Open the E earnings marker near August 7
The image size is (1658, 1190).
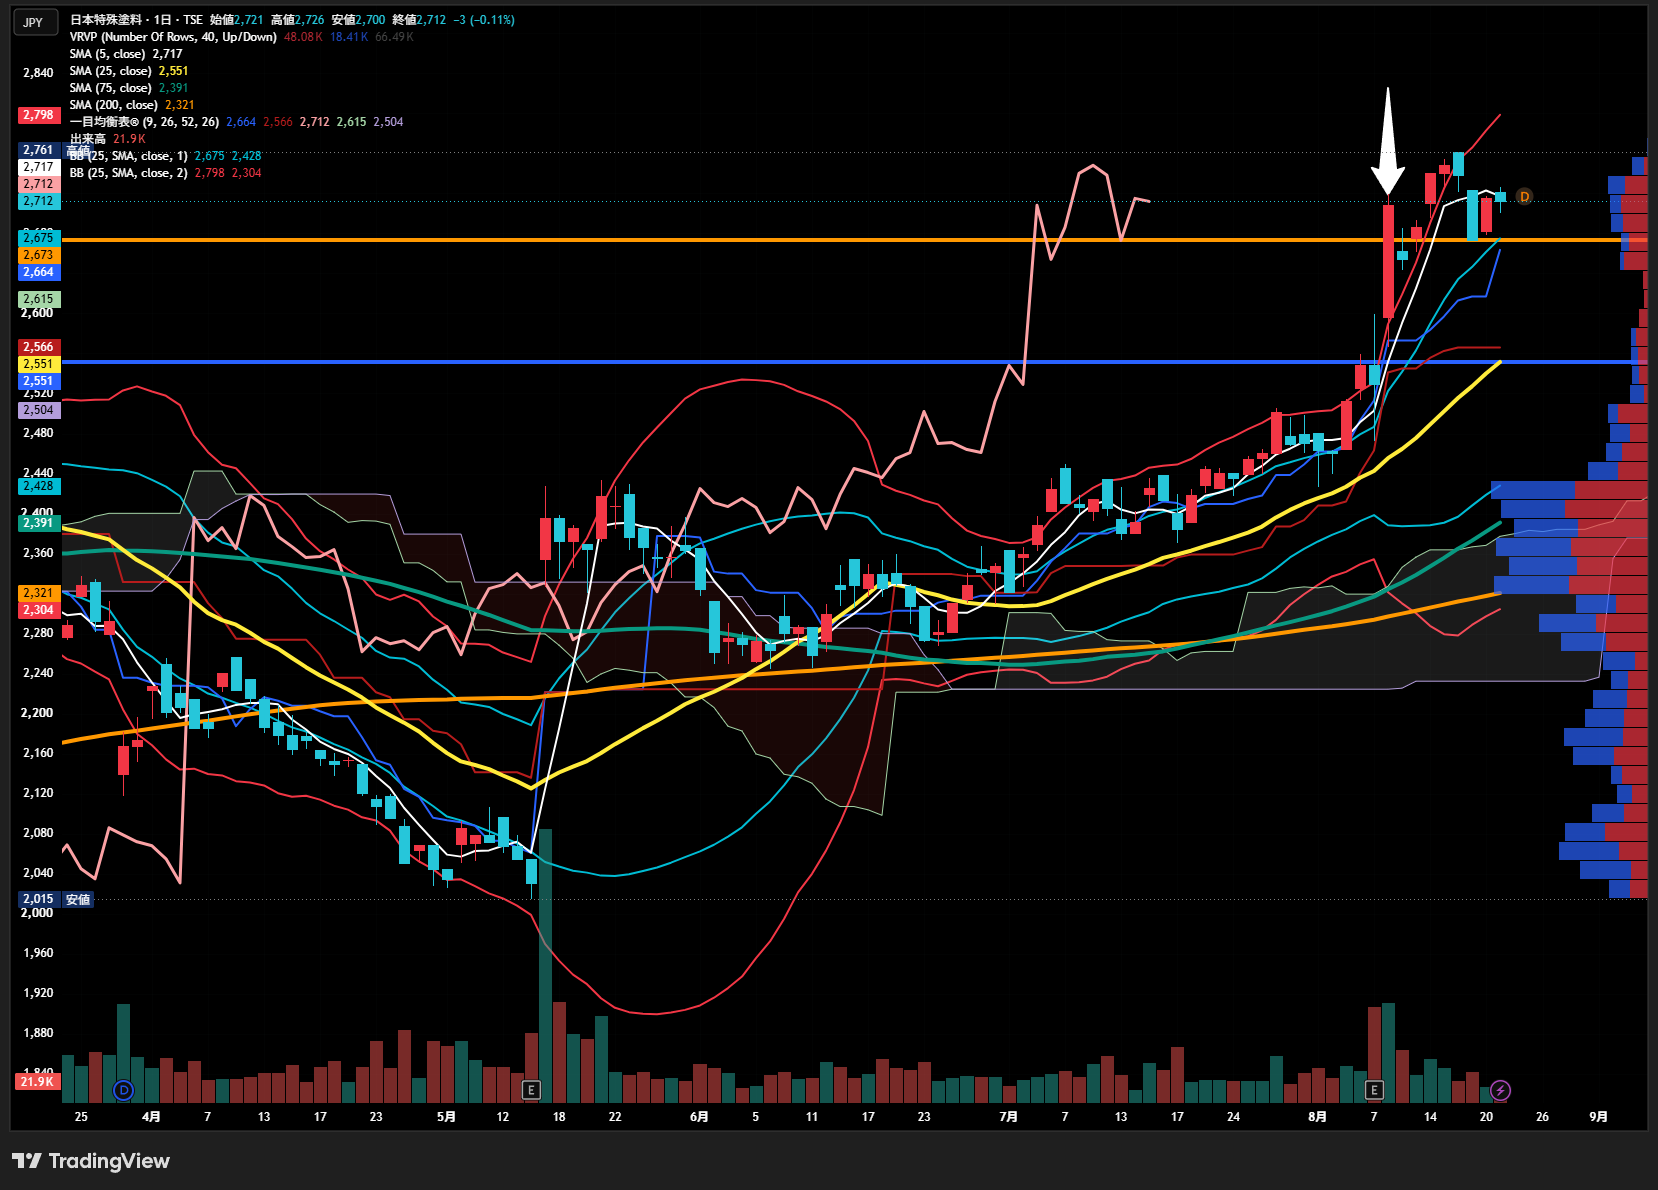[x=1374, y=1090]
